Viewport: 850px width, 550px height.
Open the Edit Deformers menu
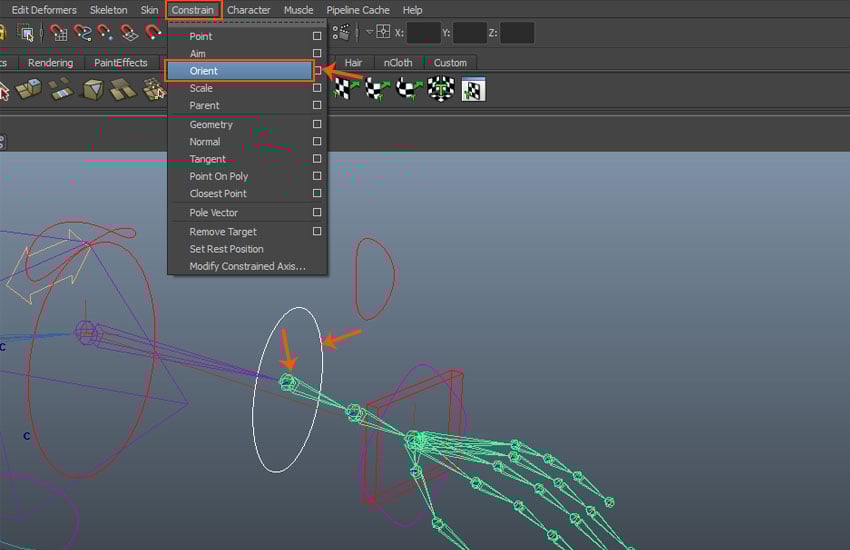pos(42,10)
